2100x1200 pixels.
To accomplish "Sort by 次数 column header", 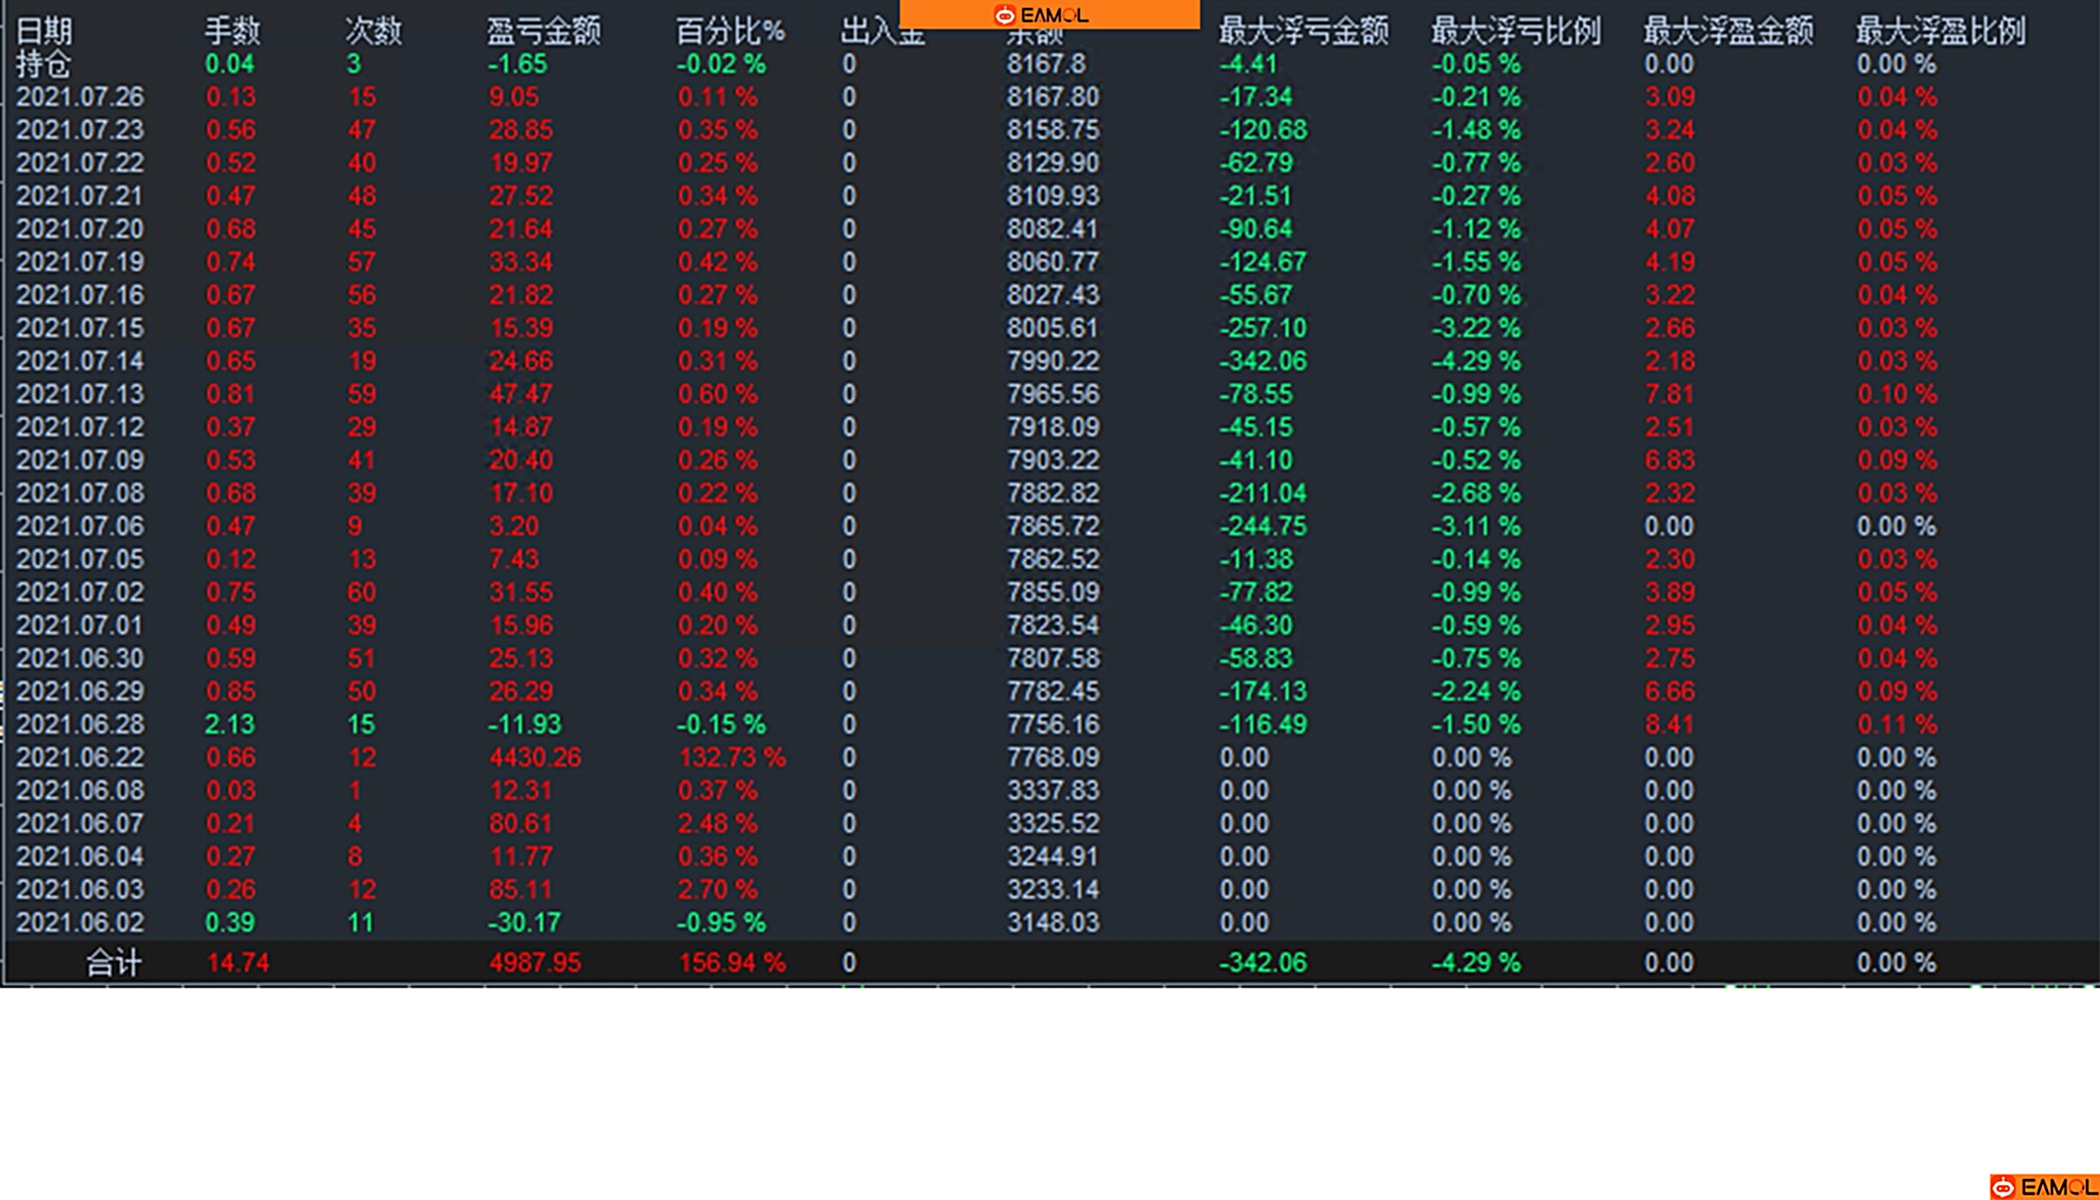I will click(373, 31).
